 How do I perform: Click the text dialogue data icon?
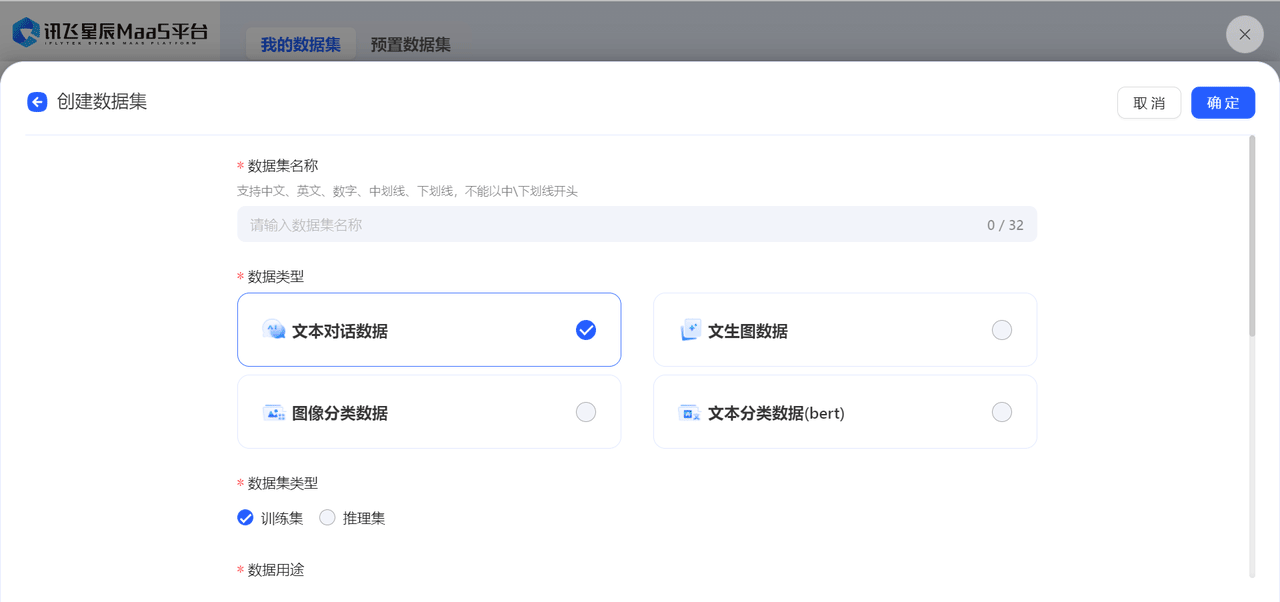tap(273, 330)
